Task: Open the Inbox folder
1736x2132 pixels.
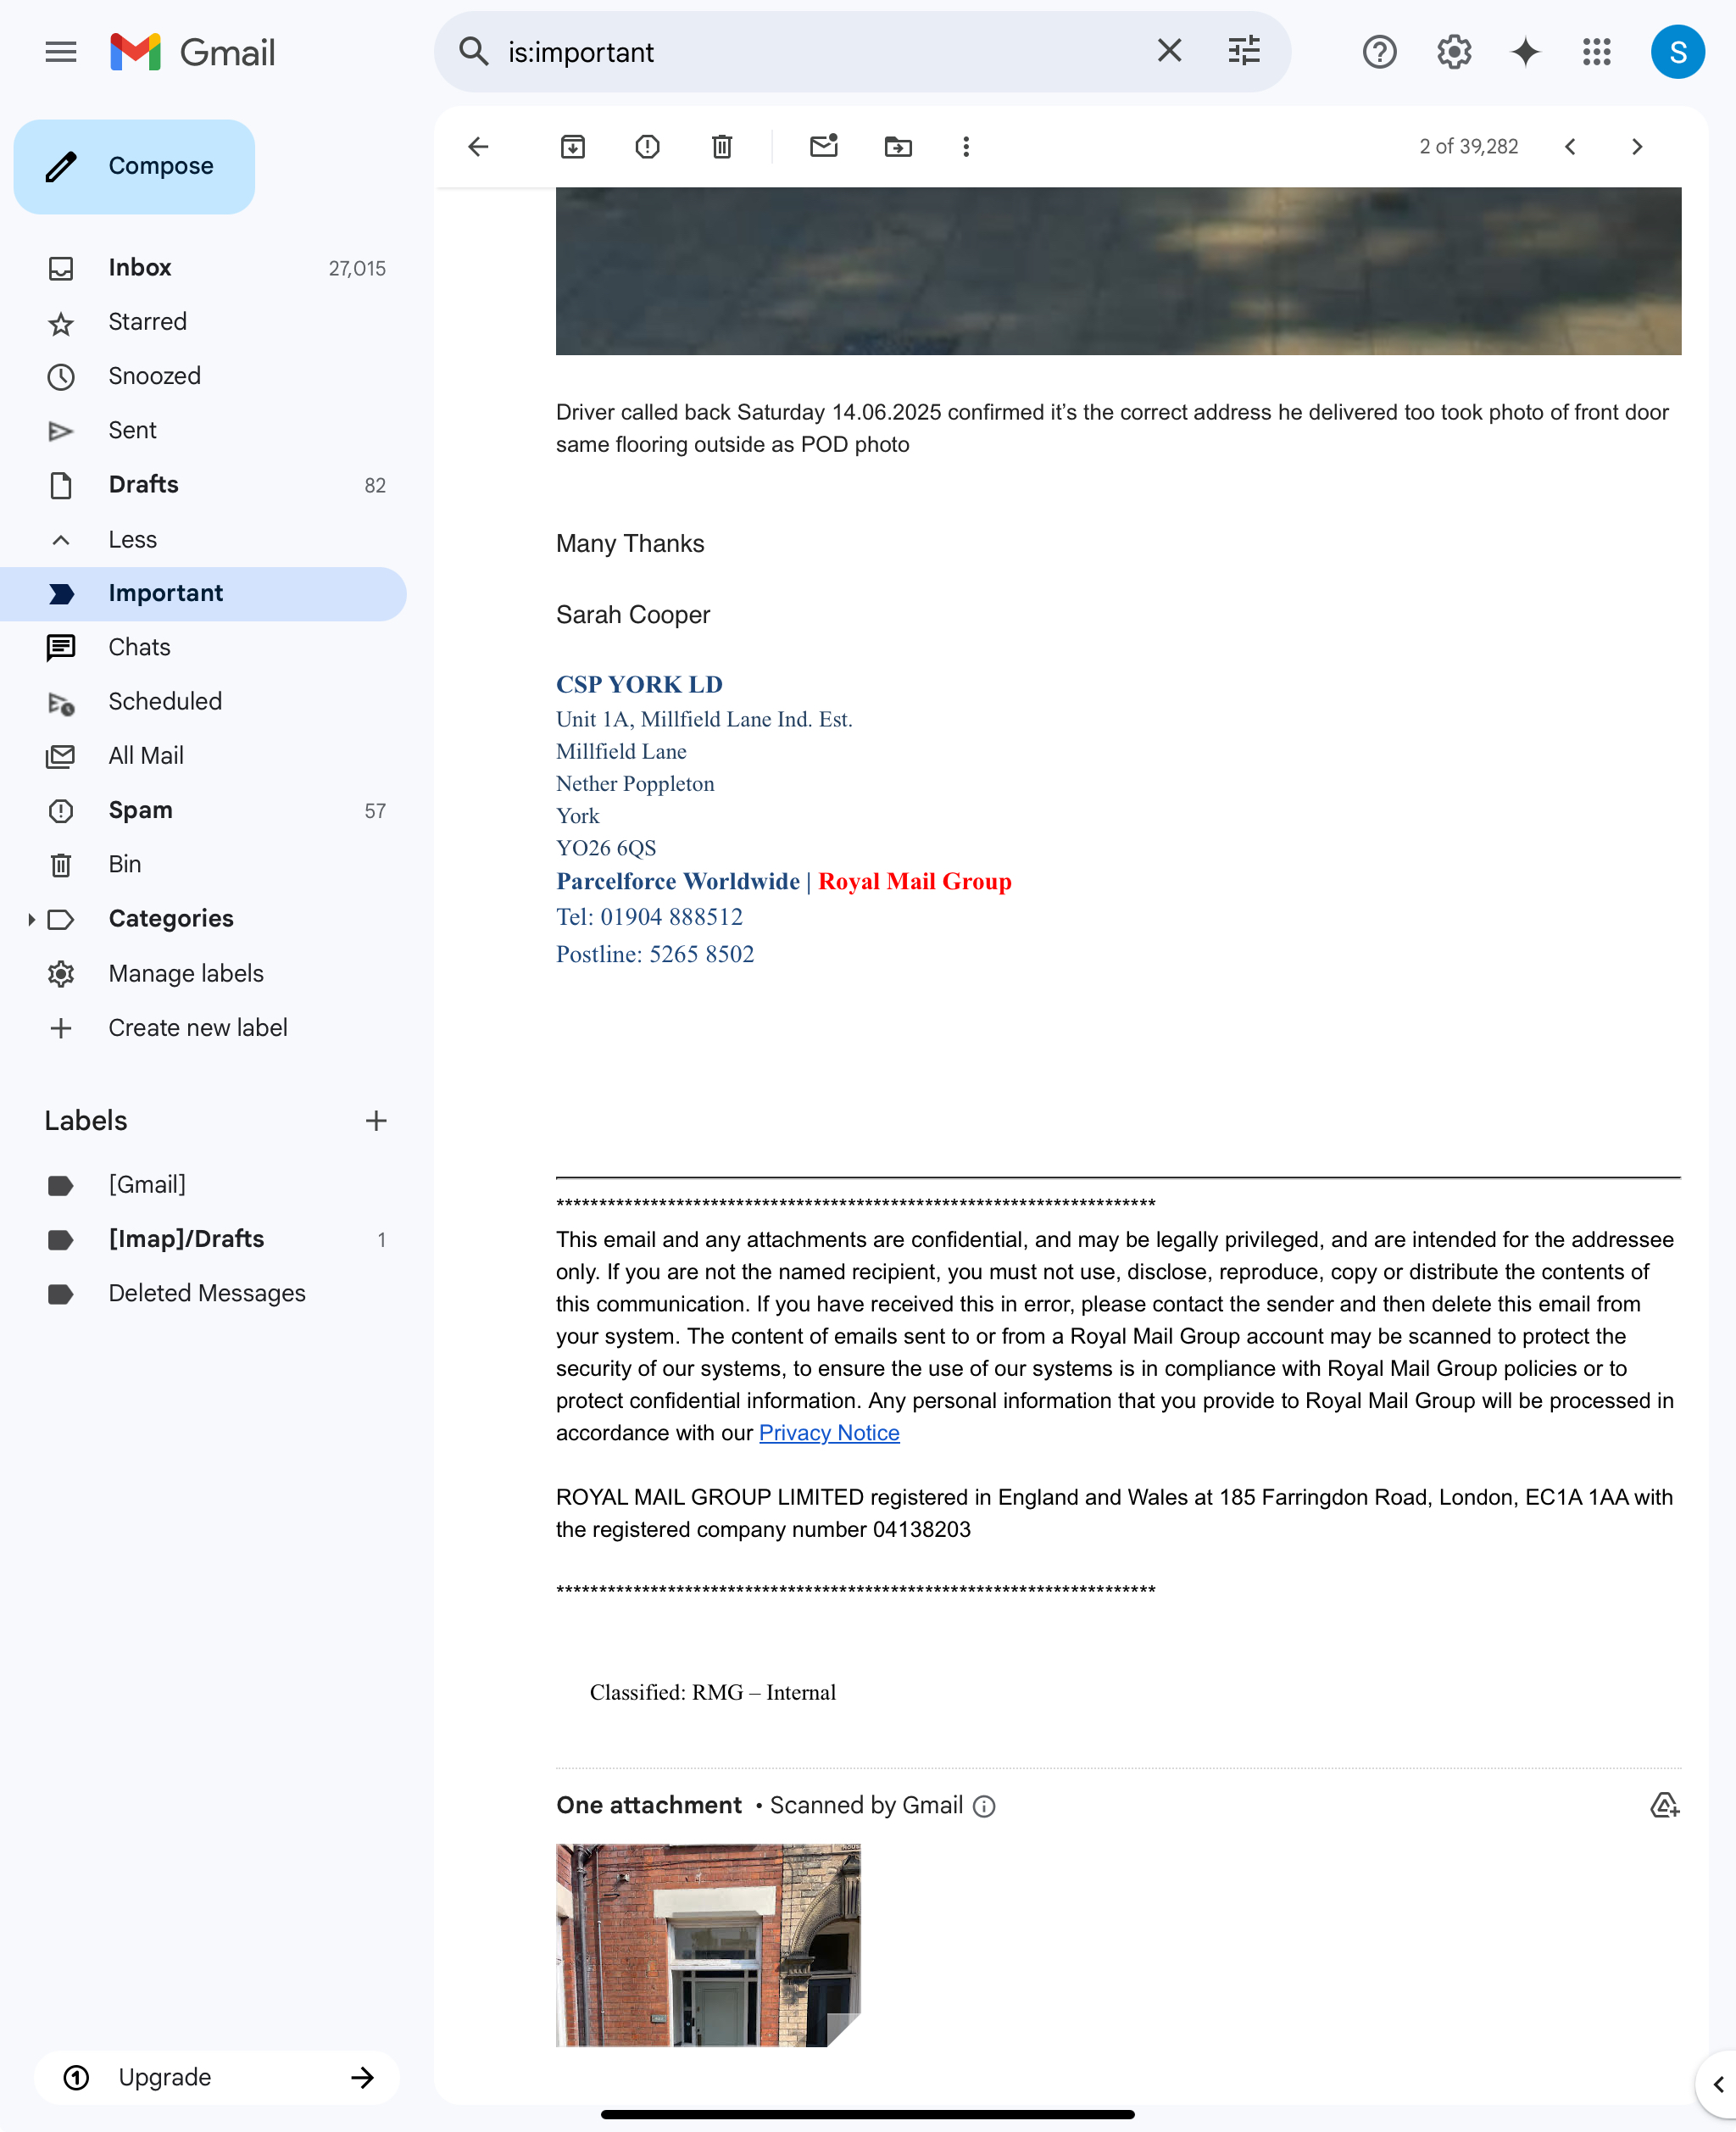Action: (x=203, y=268)
